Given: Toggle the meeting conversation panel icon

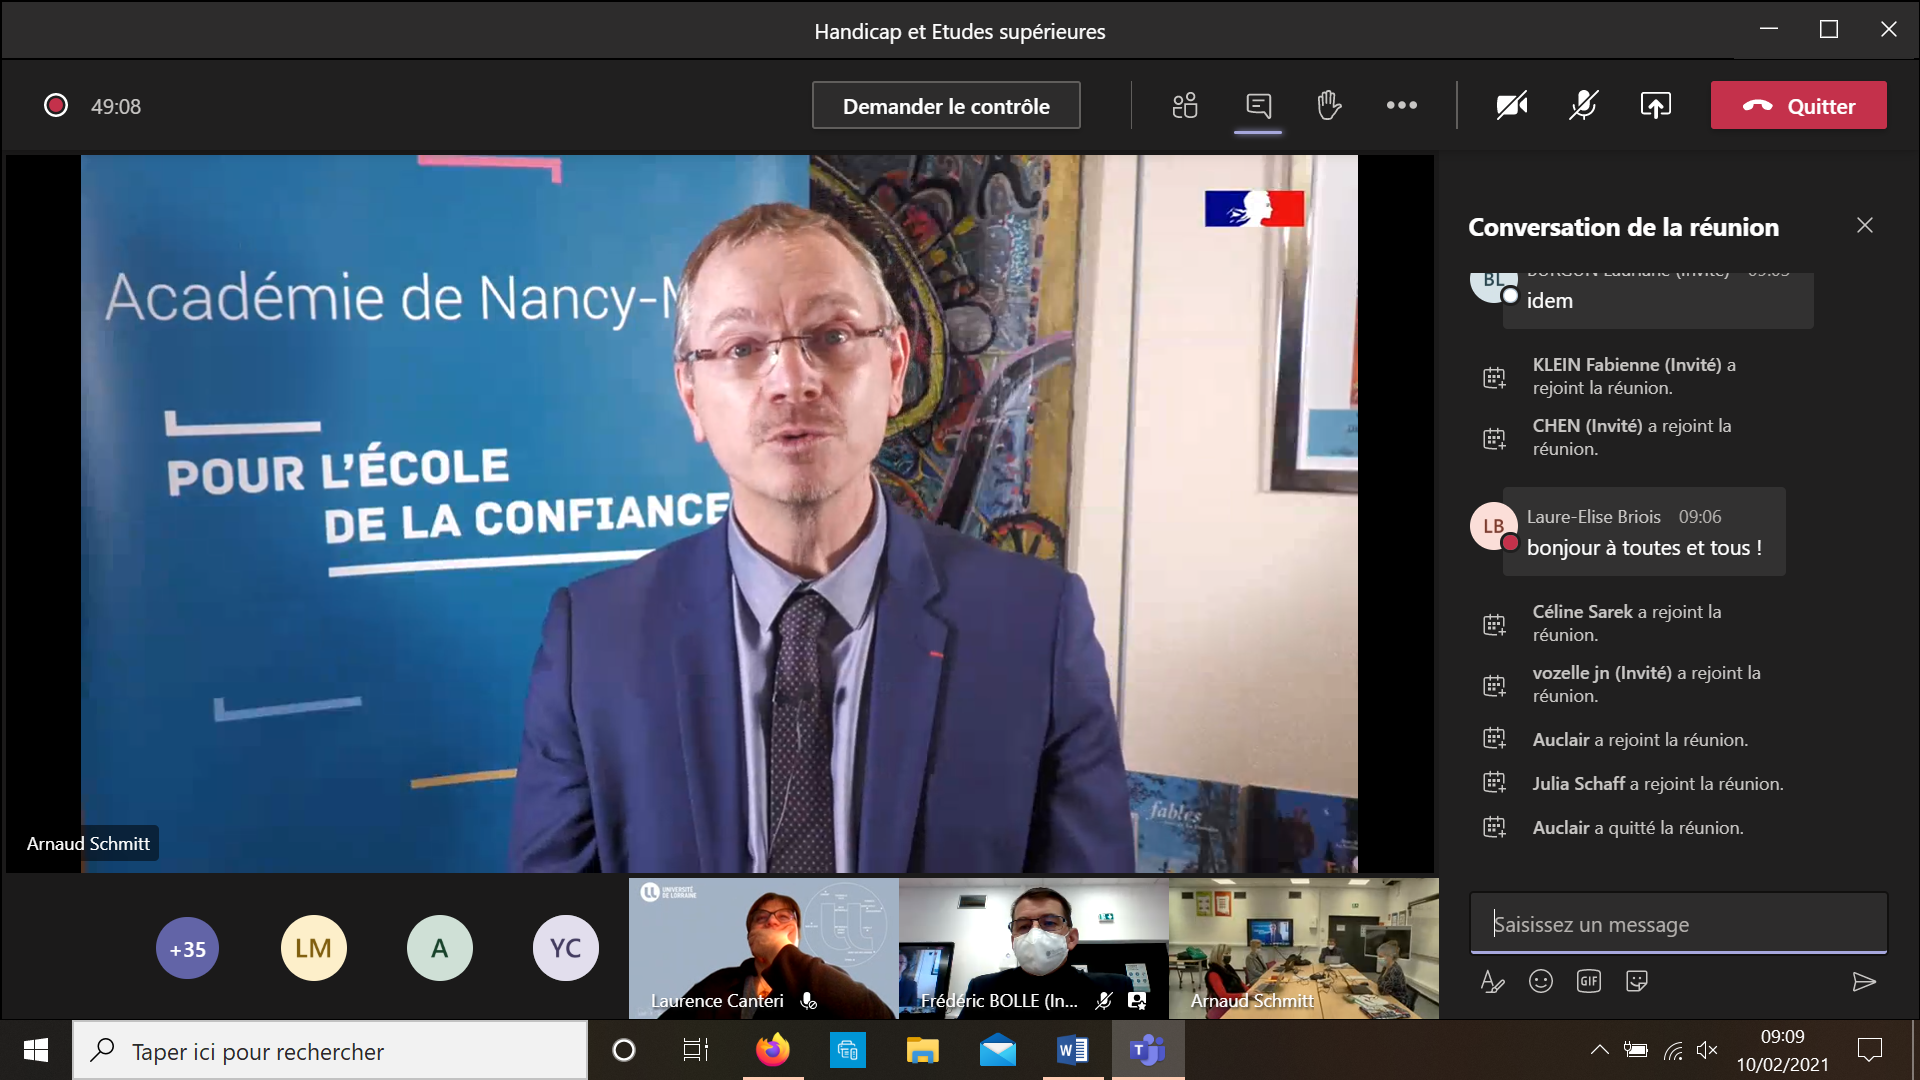Looking at the screenshot, I should pyautogui.click(x=1258, y=106).
